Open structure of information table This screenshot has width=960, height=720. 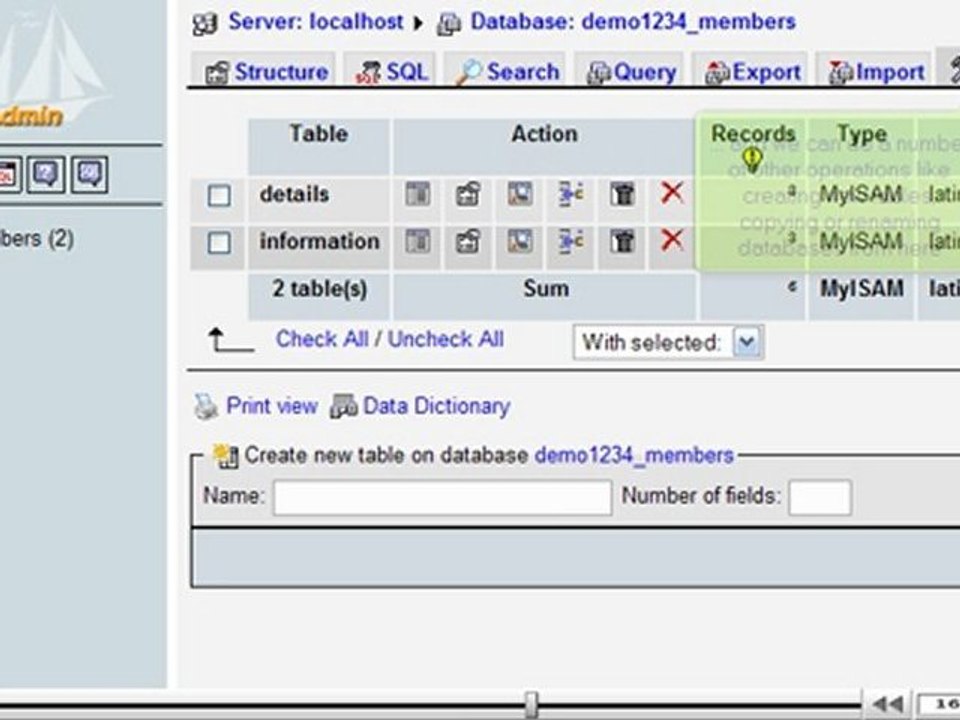(x=468, y=242)
